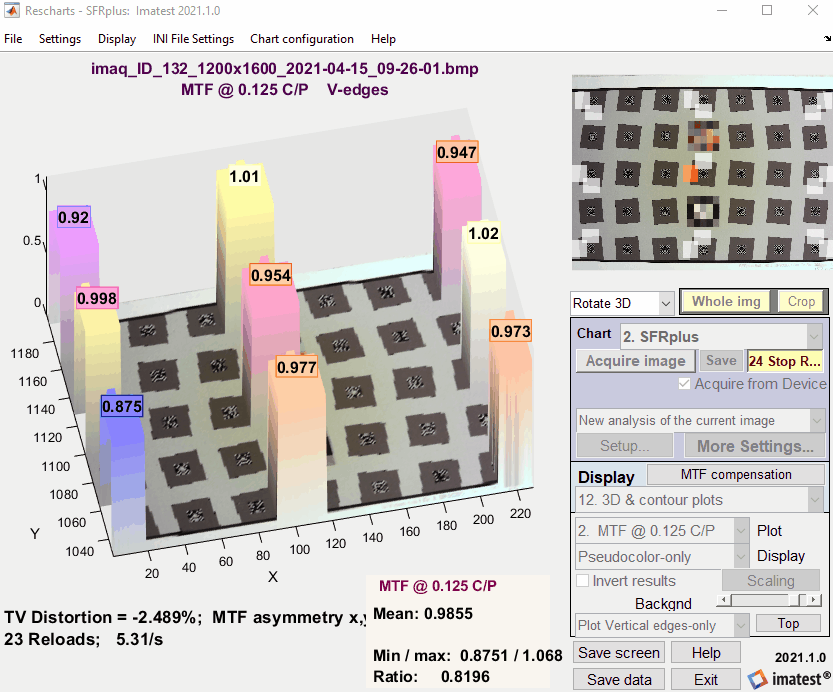Open the Chart configuration menu
Viewport: 833px width, 692px height.
coord(302,39)
